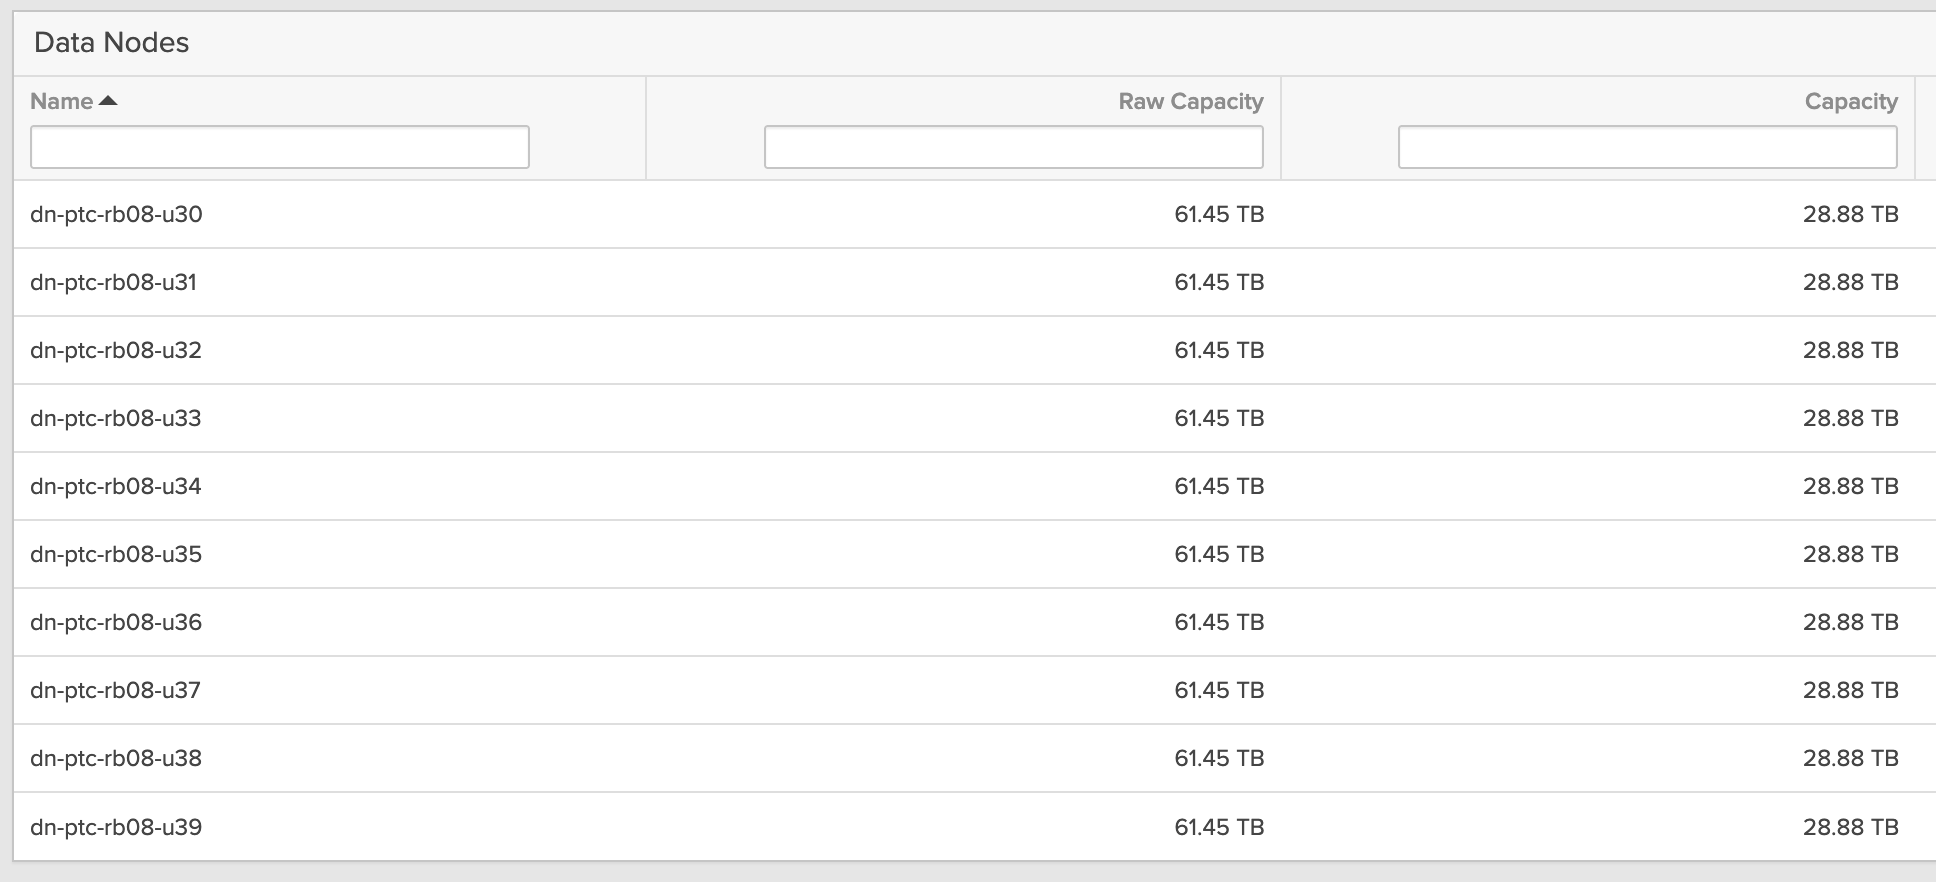Open data node dn-ptc-rb08-u34

(116, 486)
